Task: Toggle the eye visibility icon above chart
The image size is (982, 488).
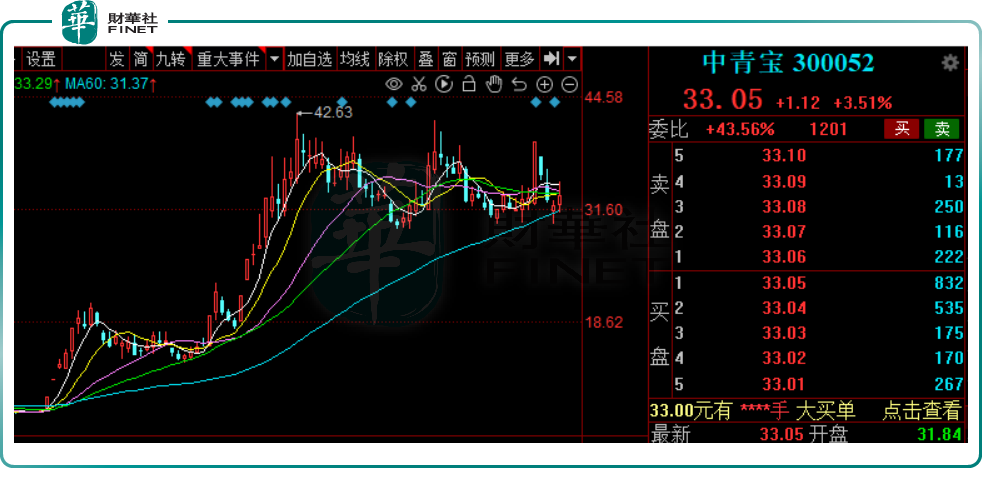Action: (395, 84)
